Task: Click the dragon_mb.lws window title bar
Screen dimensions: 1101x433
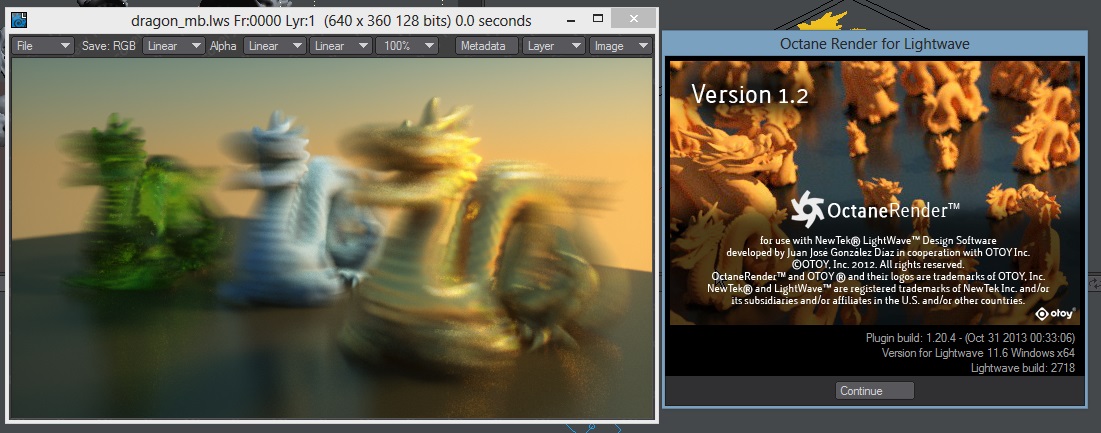Action: pyautogui.click(x=330, y=20)
